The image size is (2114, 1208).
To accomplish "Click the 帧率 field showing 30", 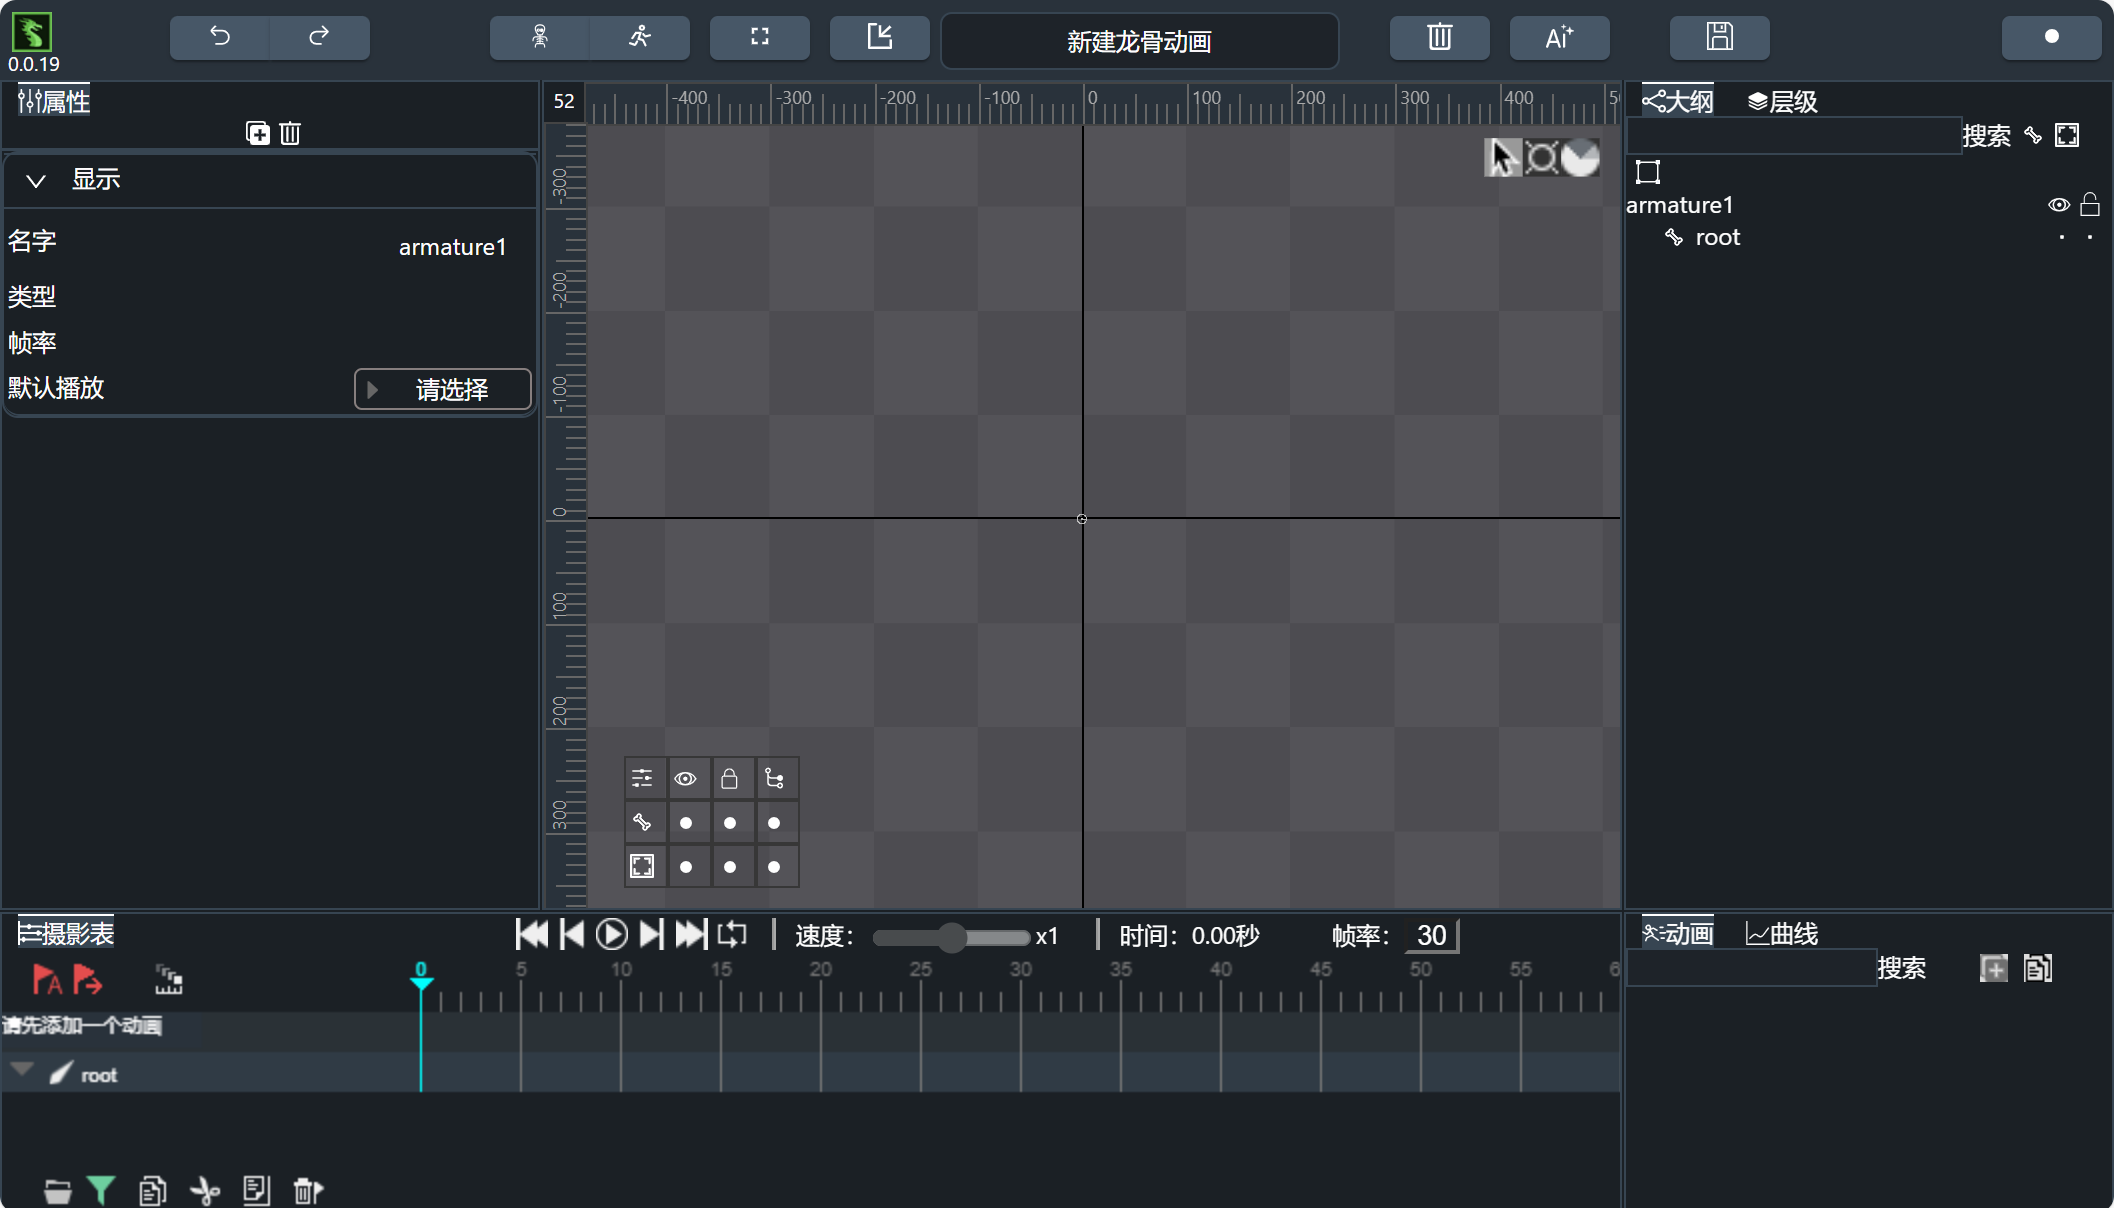I will tap(1431, 936).
